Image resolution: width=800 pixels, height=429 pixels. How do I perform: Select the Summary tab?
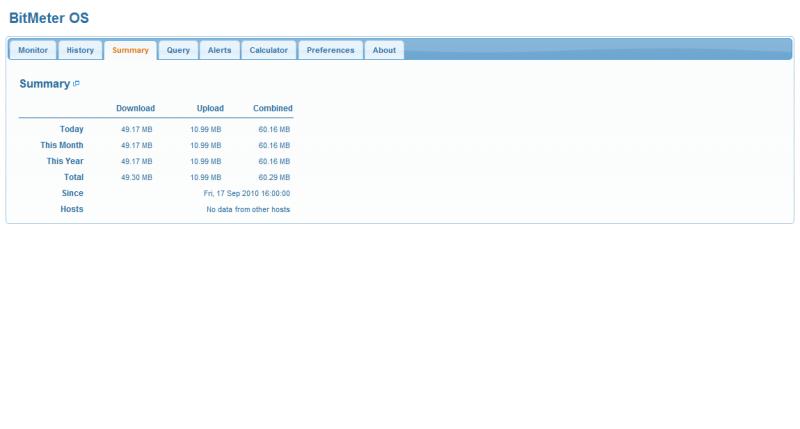coord(130,50)
